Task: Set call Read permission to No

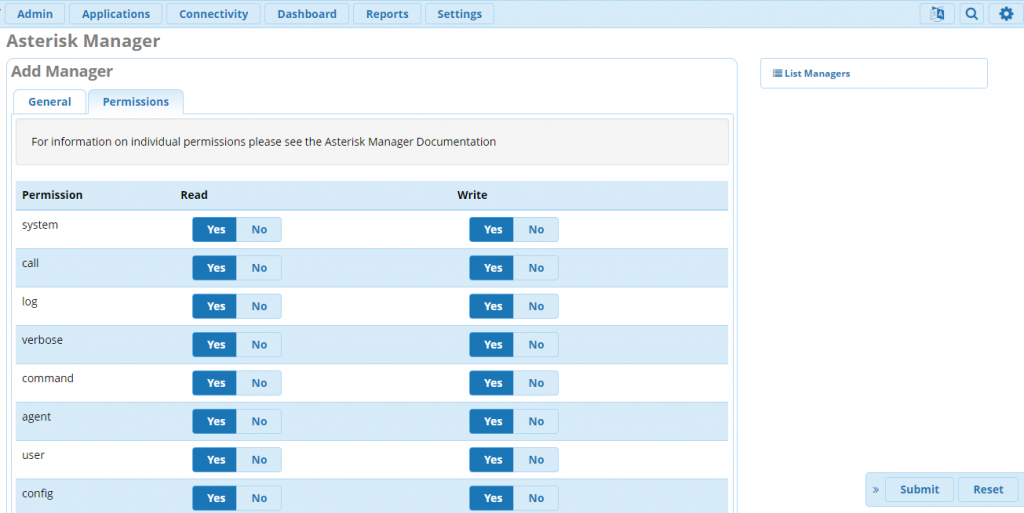Action: coord(259,268)
